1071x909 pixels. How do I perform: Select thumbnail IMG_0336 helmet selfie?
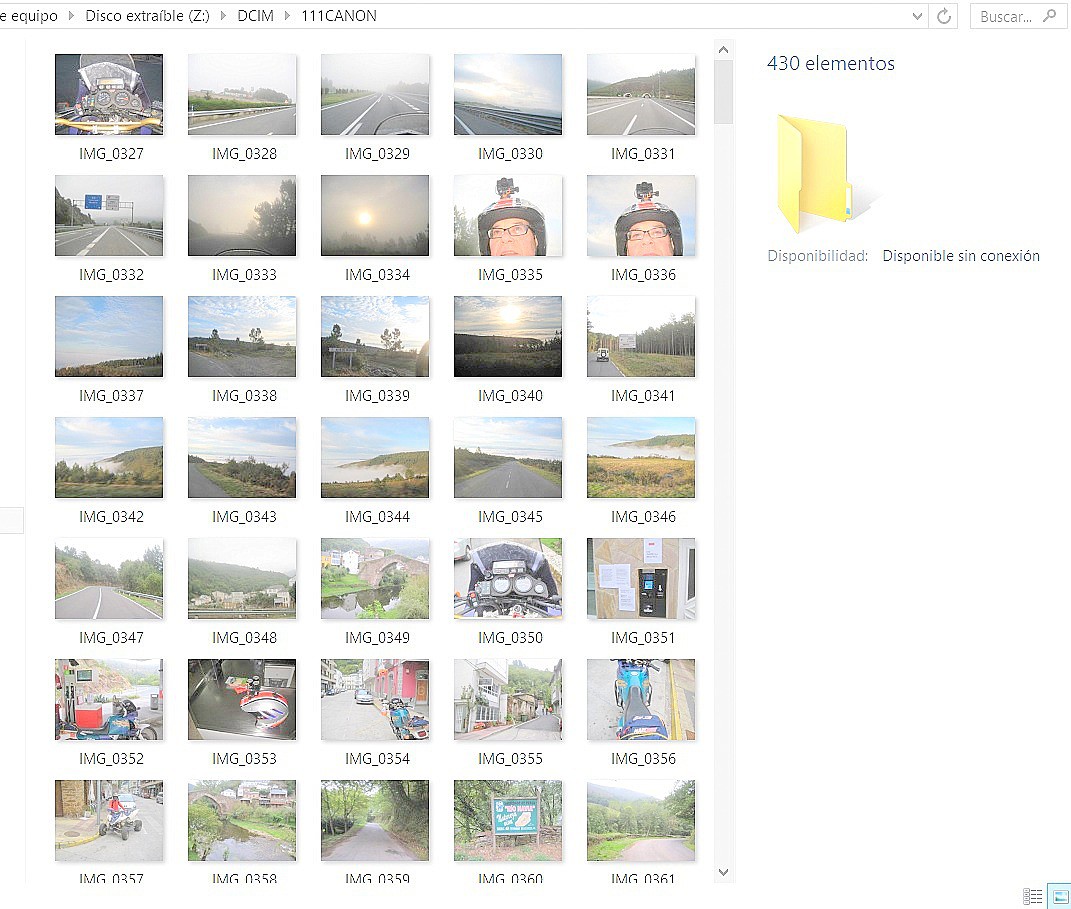(641, 215)
